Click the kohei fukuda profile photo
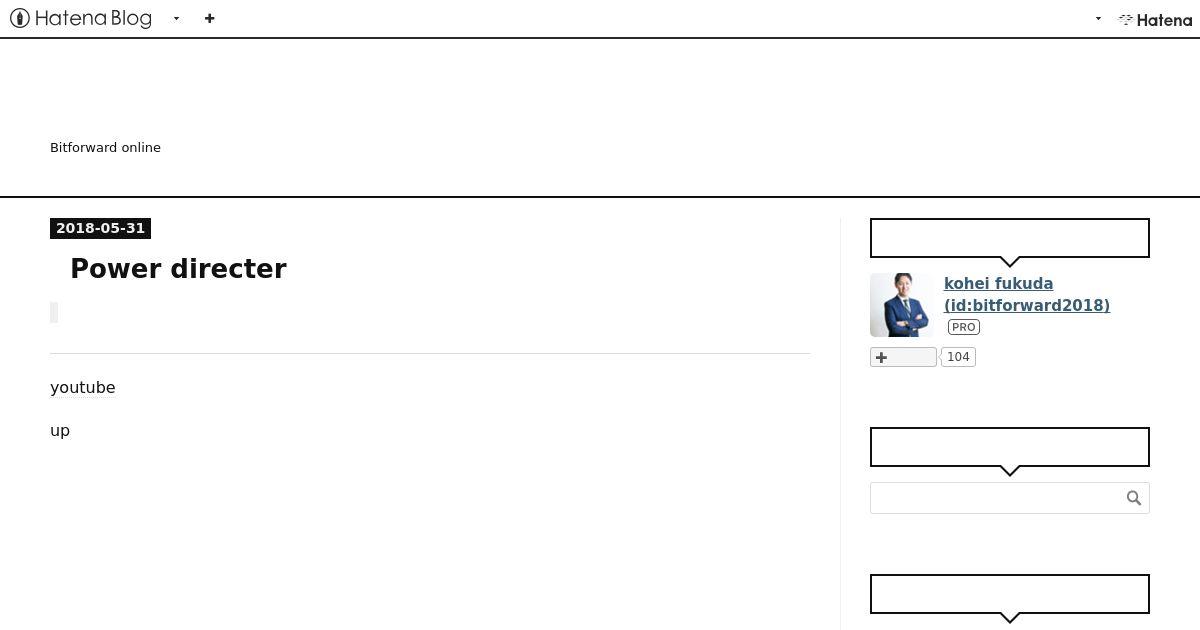The width and height of the screenshot is (1200, 630). click(x=902, y=305)
